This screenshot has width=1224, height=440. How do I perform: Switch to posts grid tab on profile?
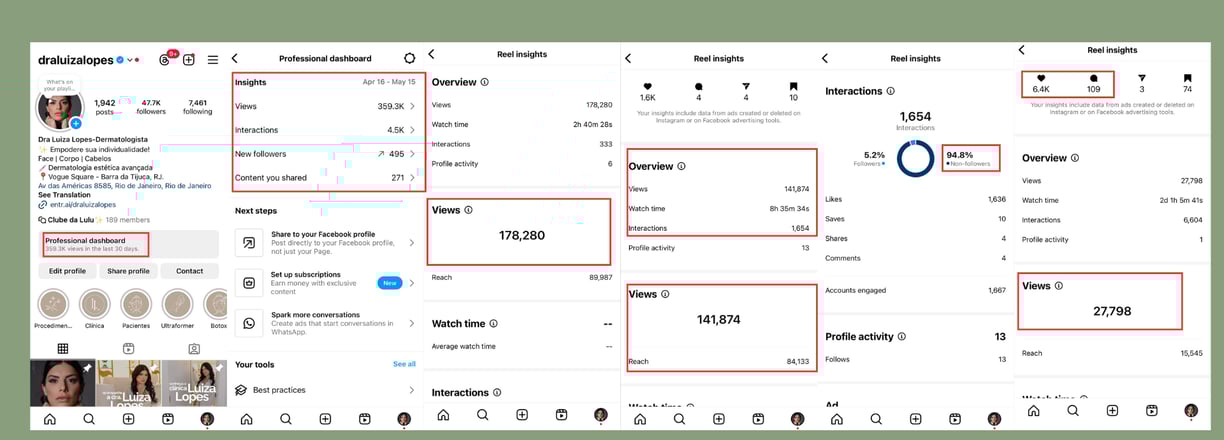click(62, 349)
